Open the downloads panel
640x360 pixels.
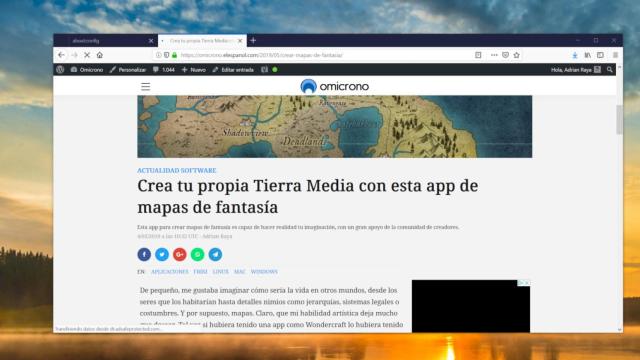tap(575, 55)
